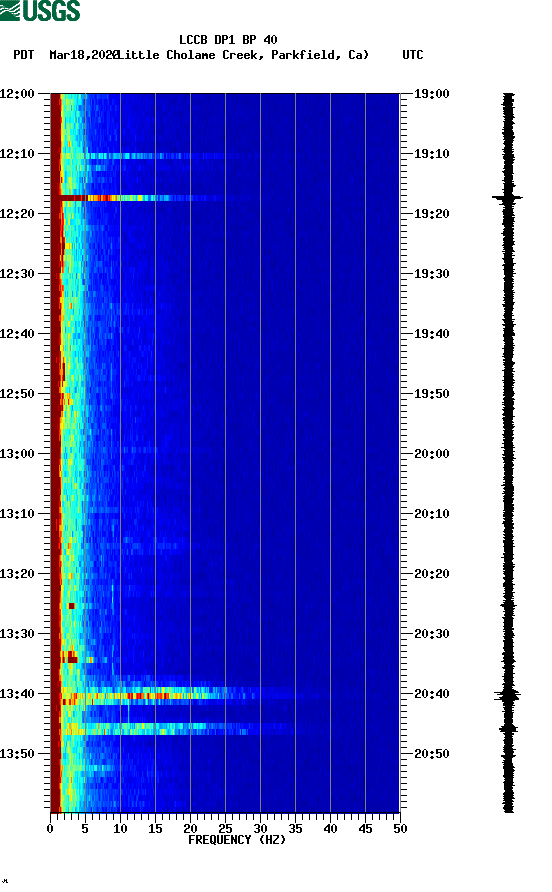Click the '12:10' PDT time label

point(17,154)
